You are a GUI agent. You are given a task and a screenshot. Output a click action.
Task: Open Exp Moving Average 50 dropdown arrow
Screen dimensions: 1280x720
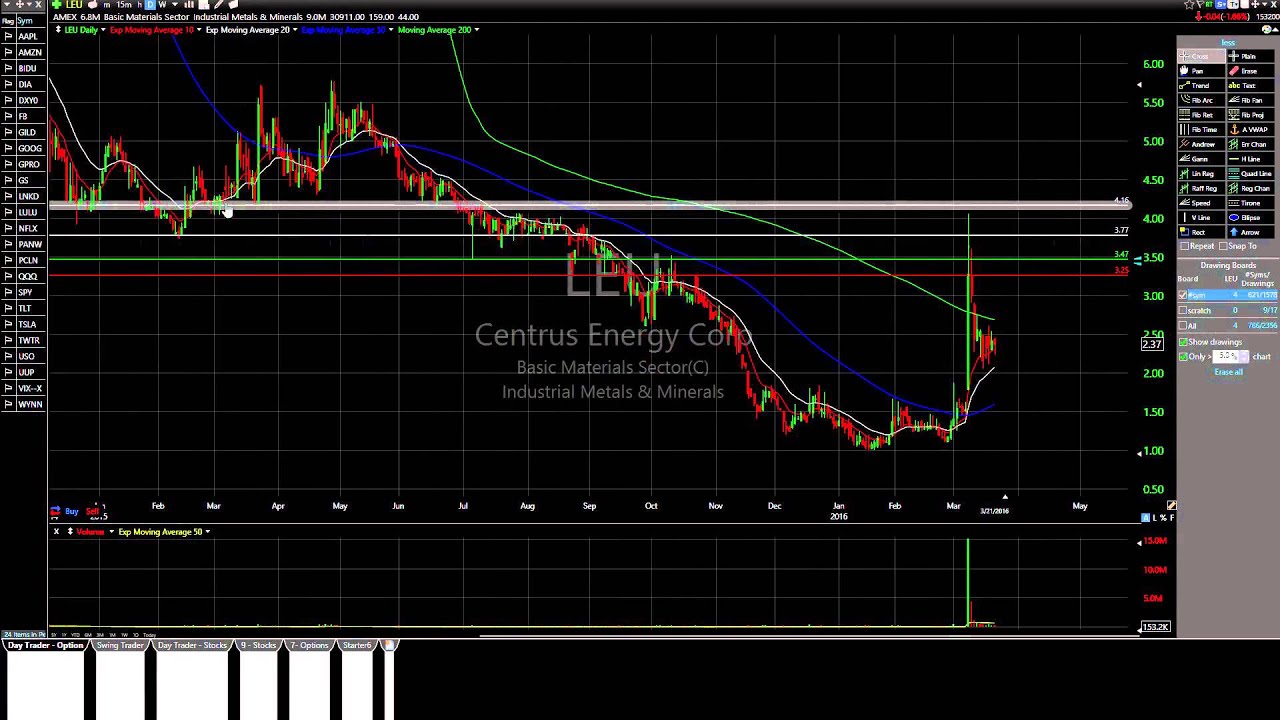point(207,532)
